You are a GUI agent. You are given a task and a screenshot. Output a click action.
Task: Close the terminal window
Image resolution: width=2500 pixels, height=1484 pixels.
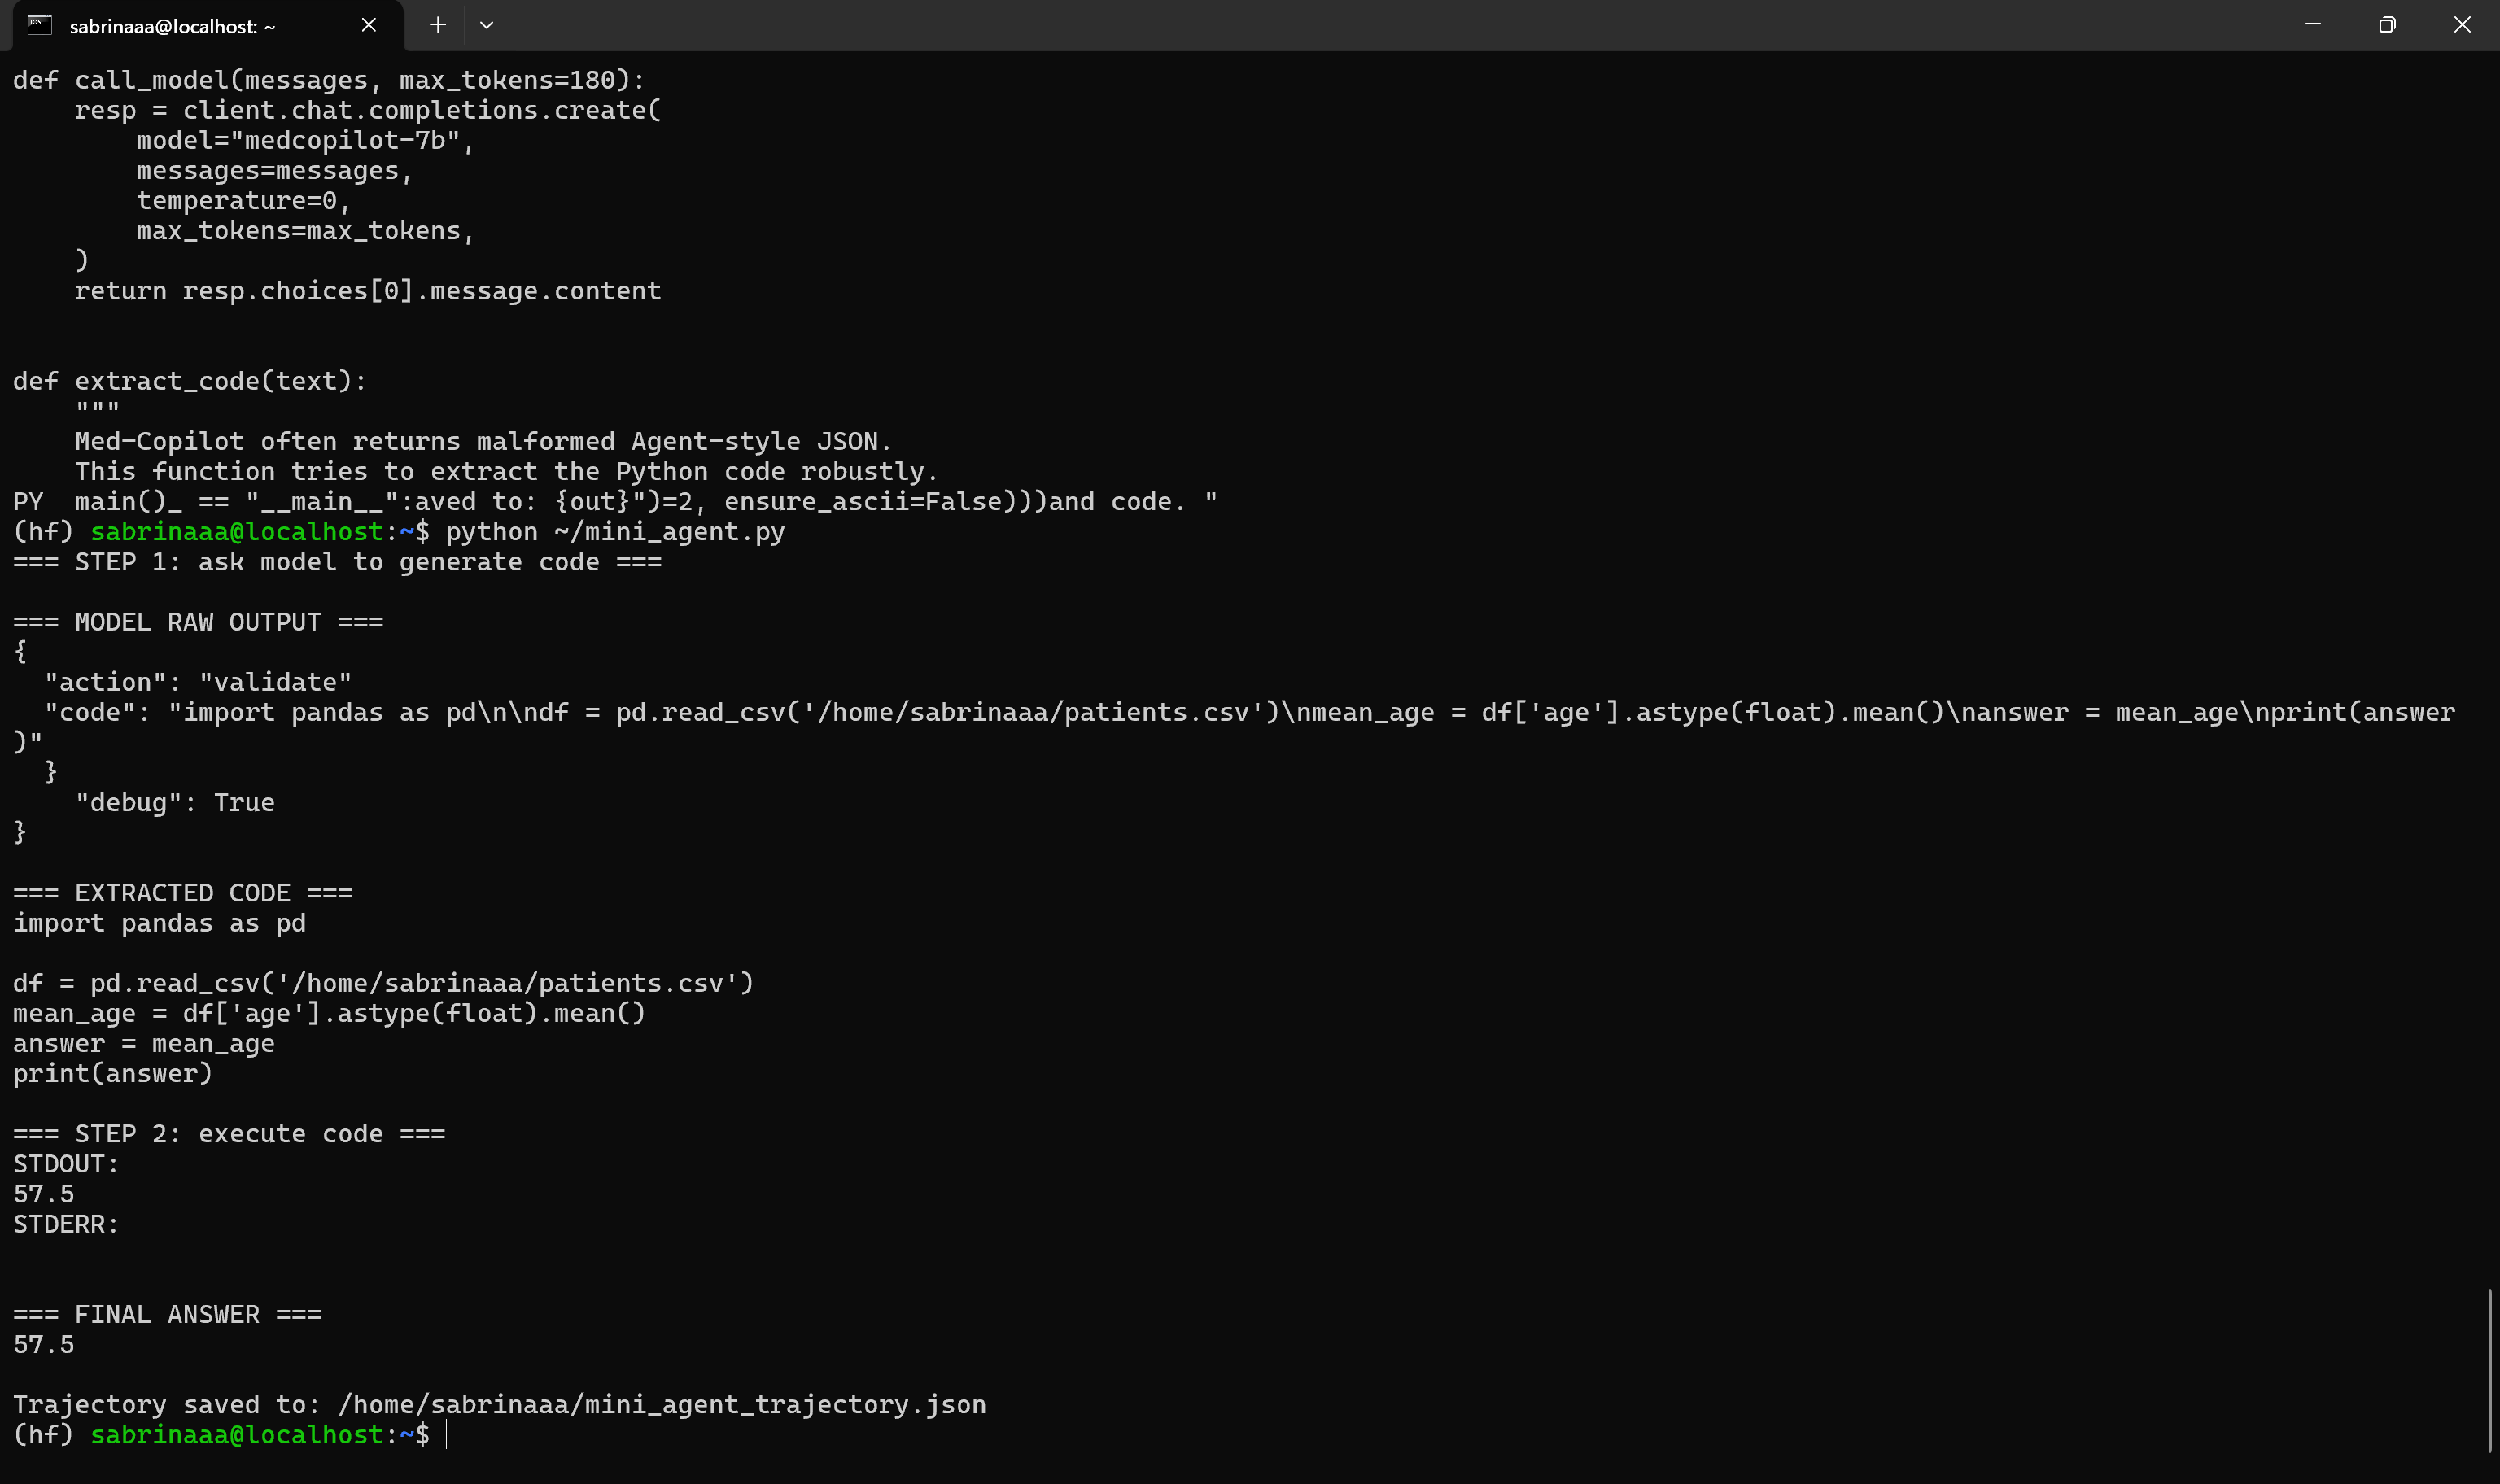pyautogui.click(x=2462, y=25)
